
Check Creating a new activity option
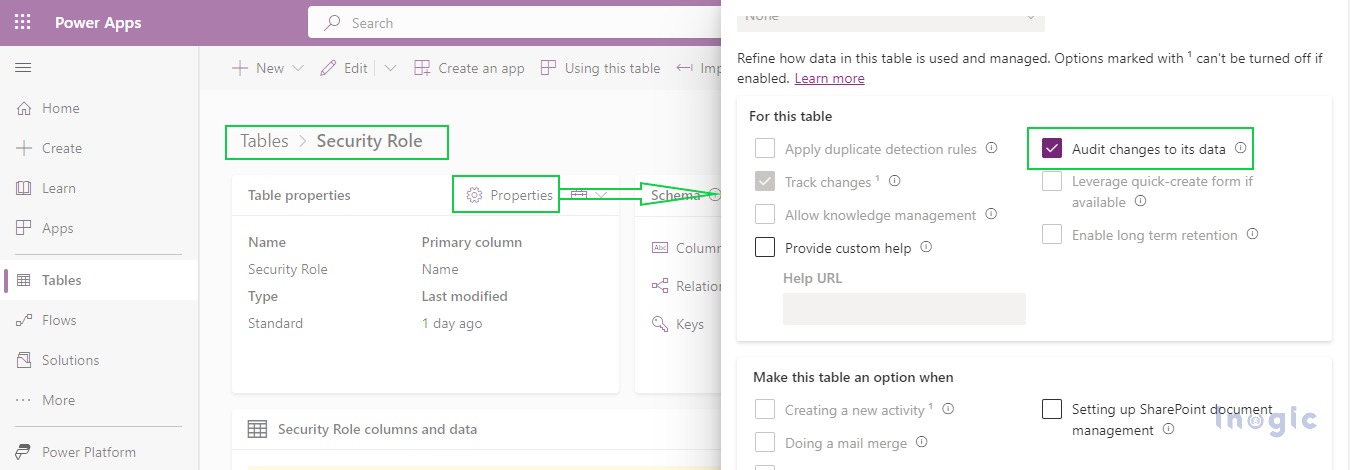click(765, 409)
